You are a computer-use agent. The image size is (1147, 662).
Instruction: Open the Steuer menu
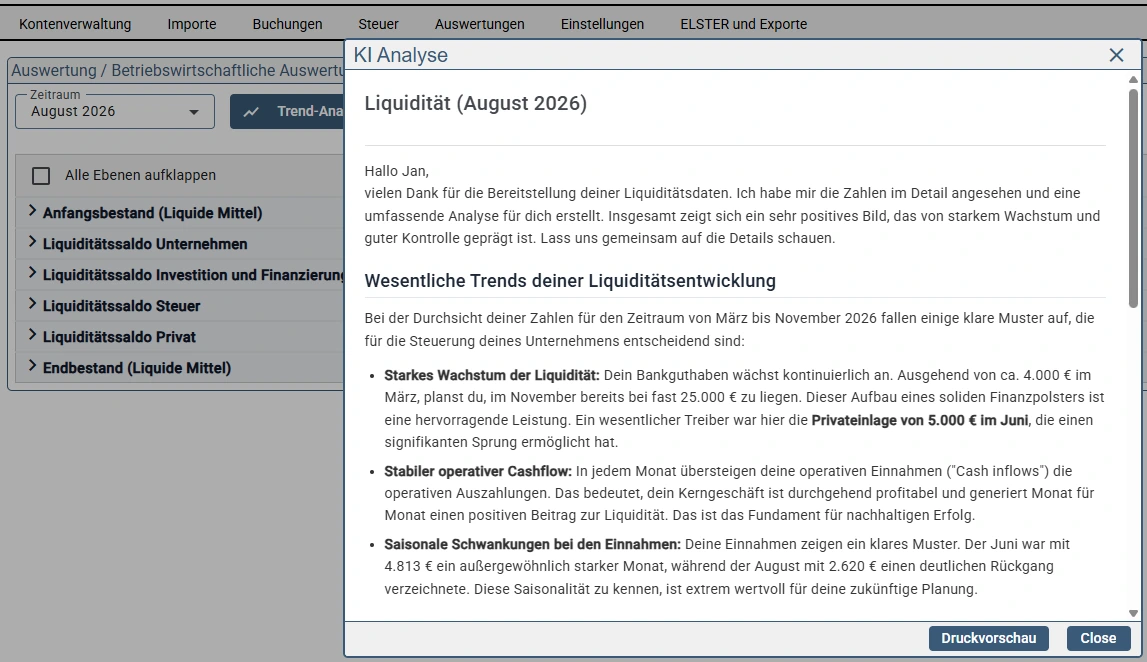coord(378,24)
